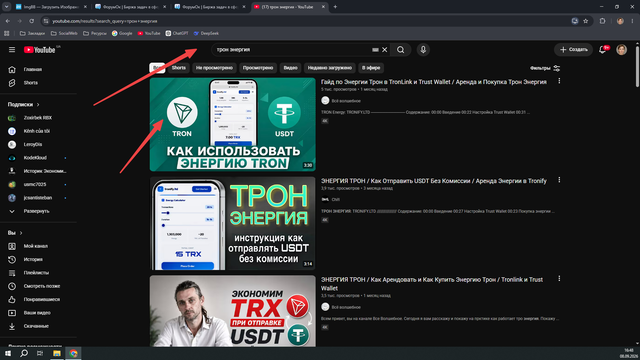Open the on-screen keyboard icon in search box

tap(375, 50)
